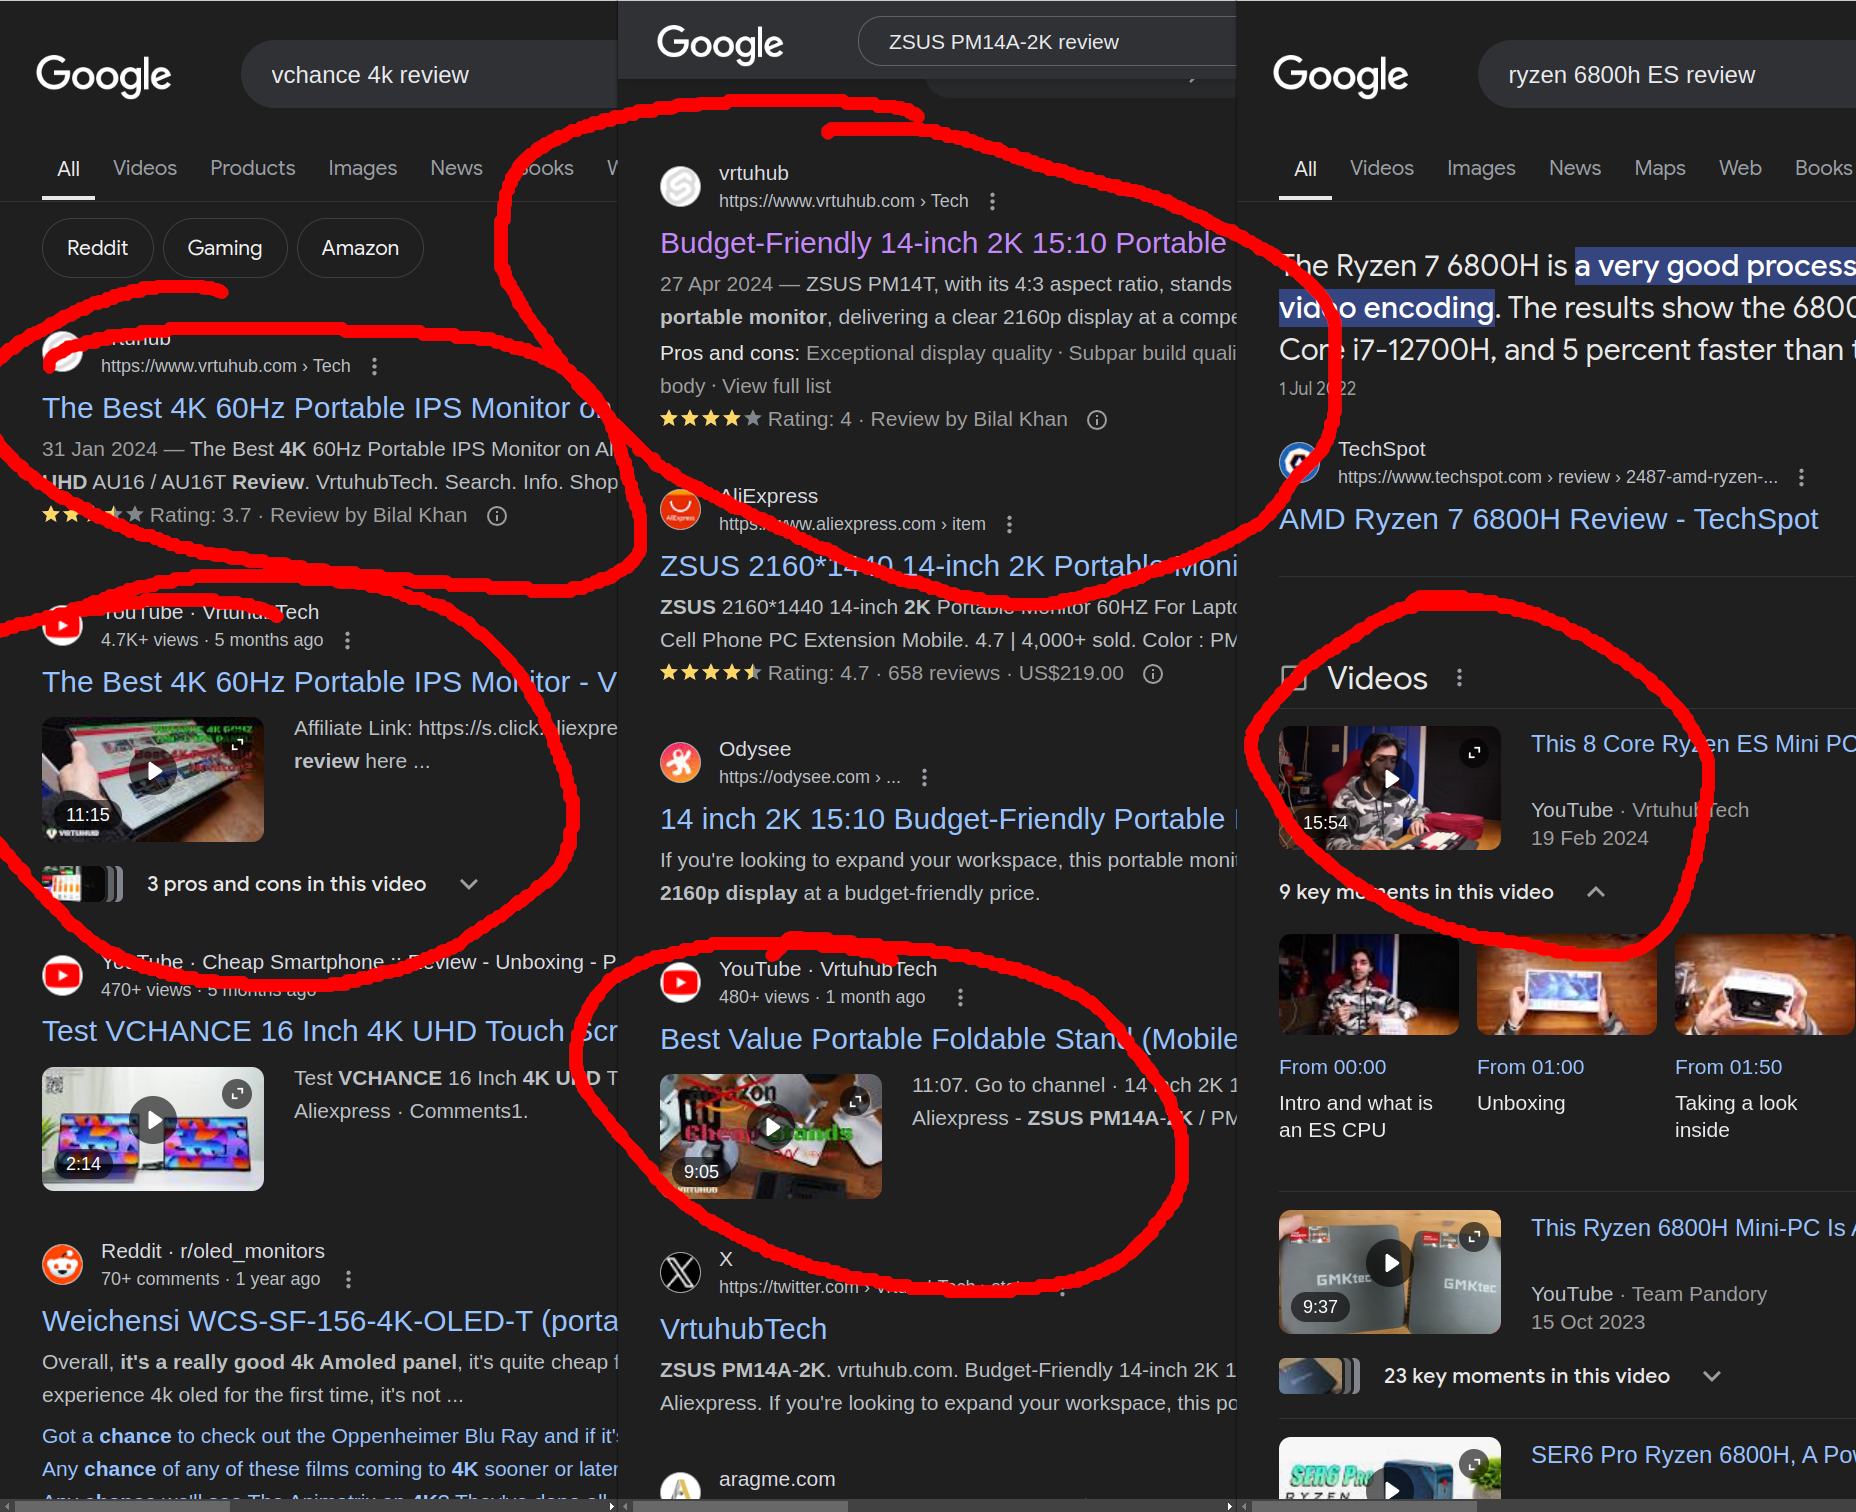Click expand icon on 15:54 video thumbnail
Image resolution: width=1856 pixels, height=1512 pixels.
coord(1474,752)
